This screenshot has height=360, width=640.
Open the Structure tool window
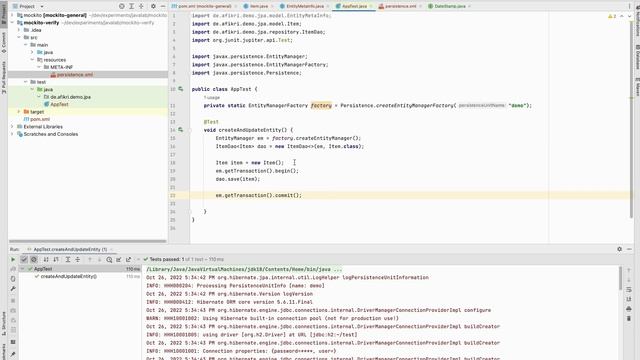click(4, 323)
